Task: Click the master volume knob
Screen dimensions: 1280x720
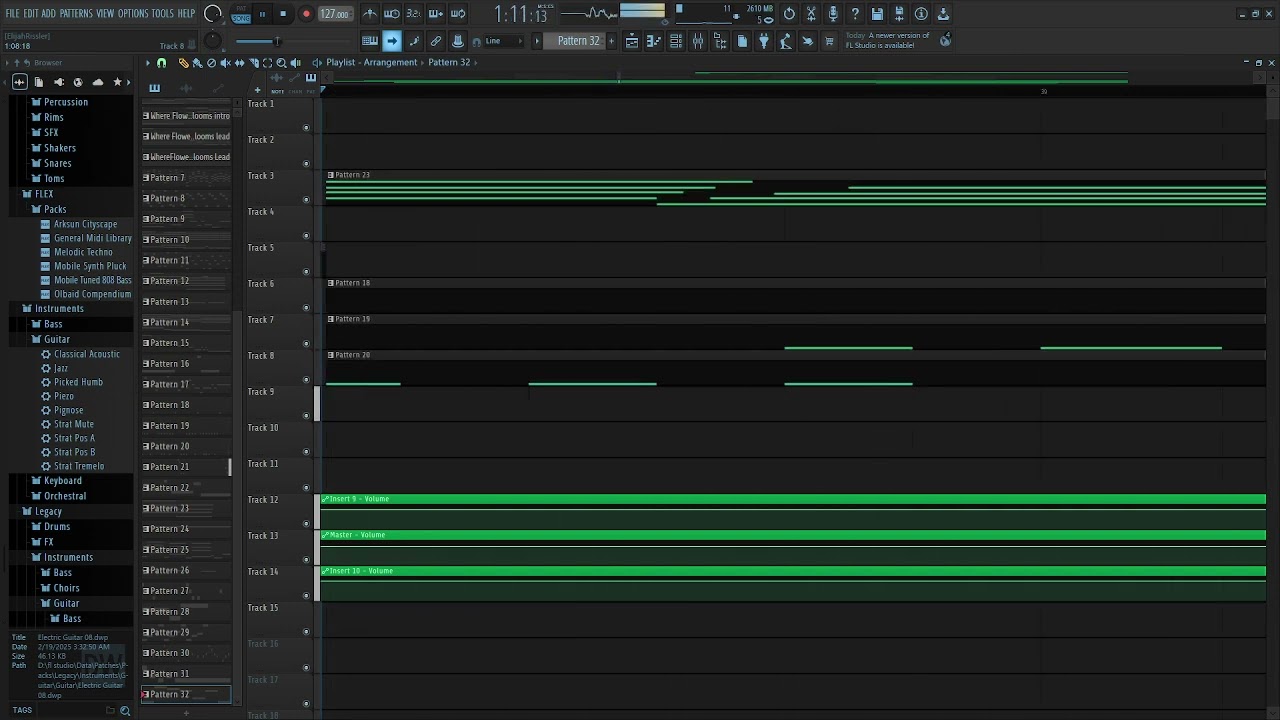Action: pyautogui.click(x=212, y=14)
